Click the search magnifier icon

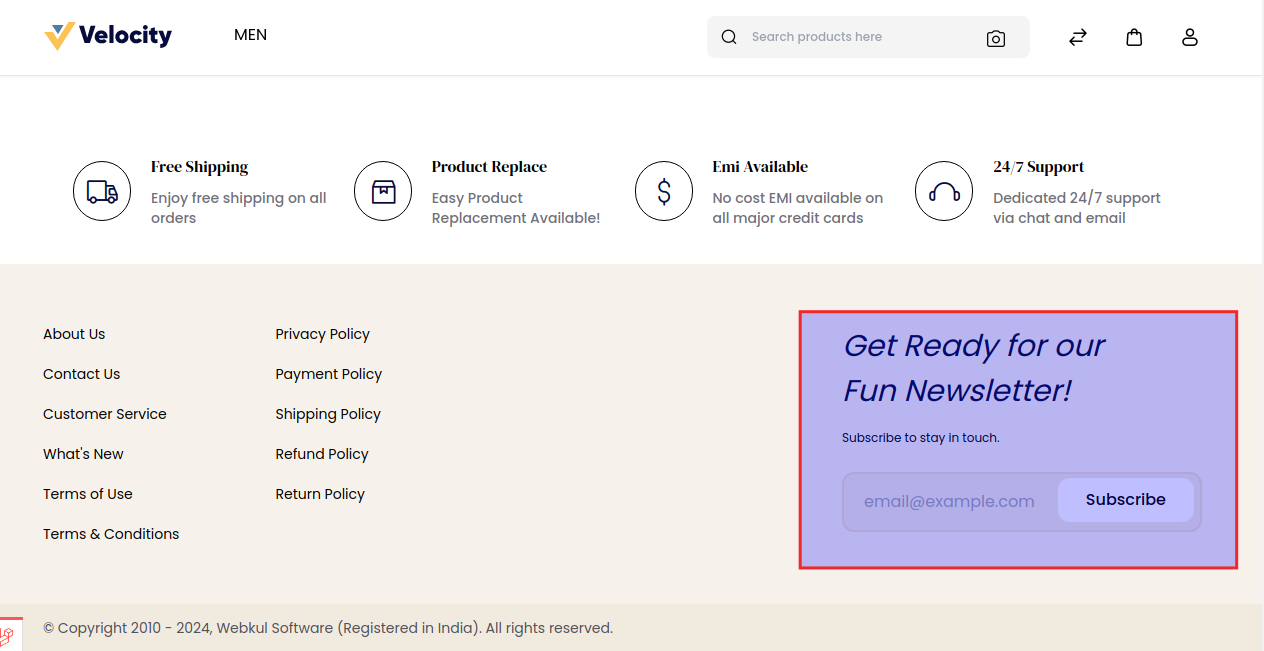729,37
